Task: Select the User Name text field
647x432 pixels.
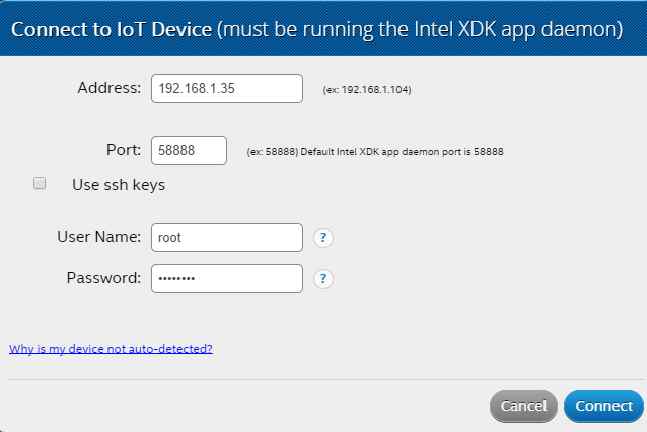Action: point(226,237)
